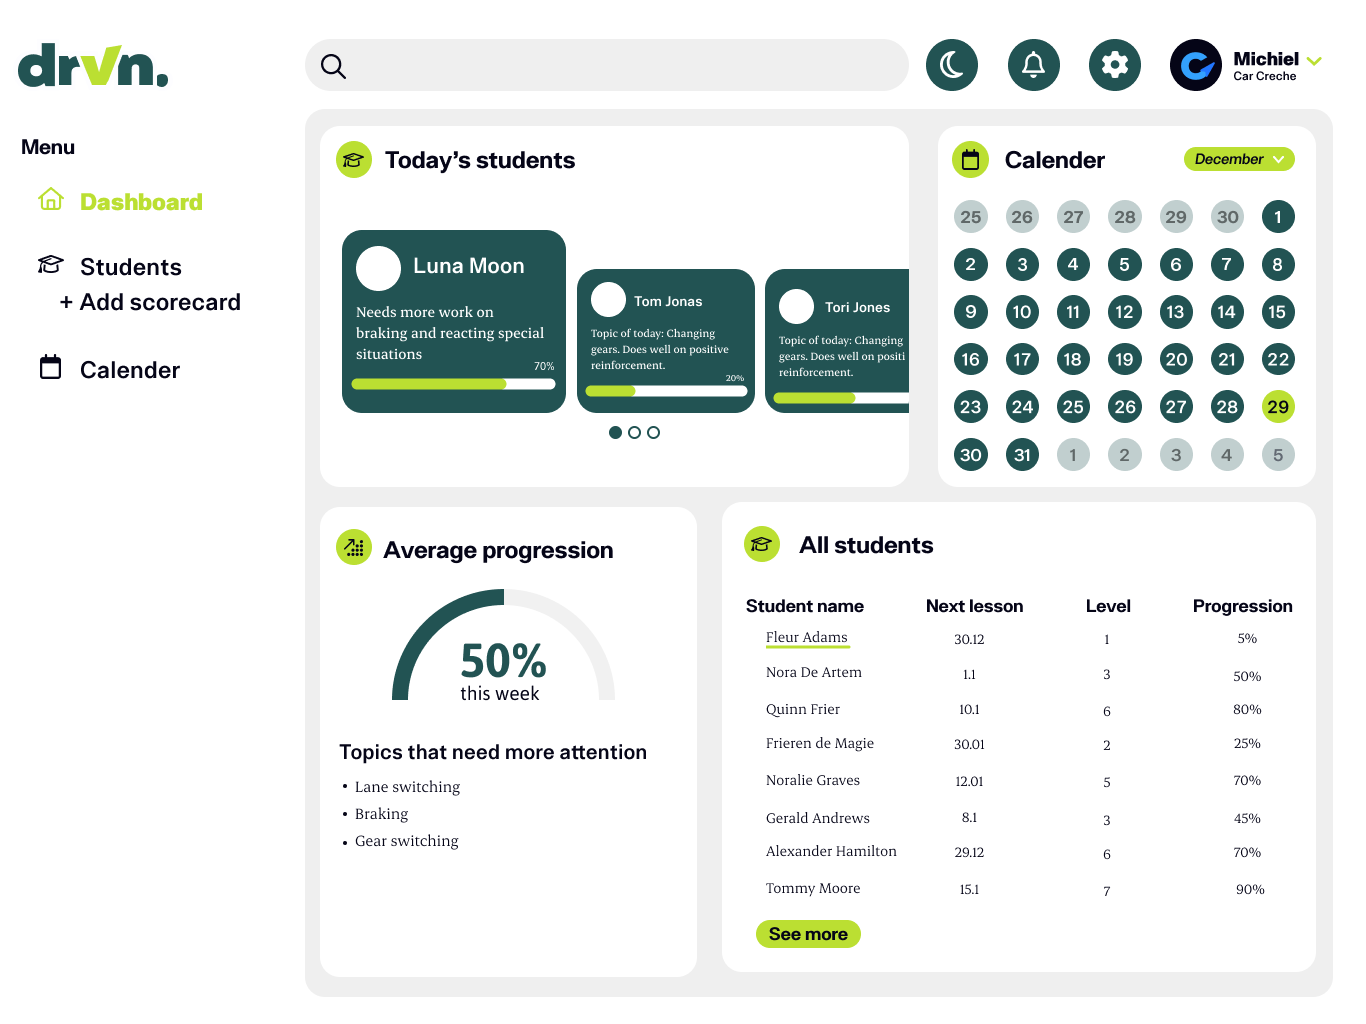Click the search magnifier icon
1366x1024 pixels.
pos(333,66)
